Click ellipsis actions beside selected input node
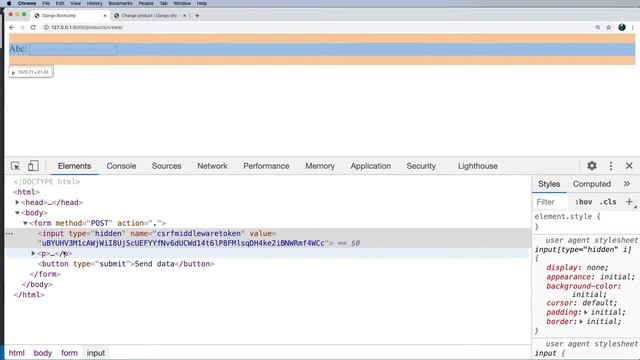The height and width of the screenshot is (360, 640). (9, 234)
